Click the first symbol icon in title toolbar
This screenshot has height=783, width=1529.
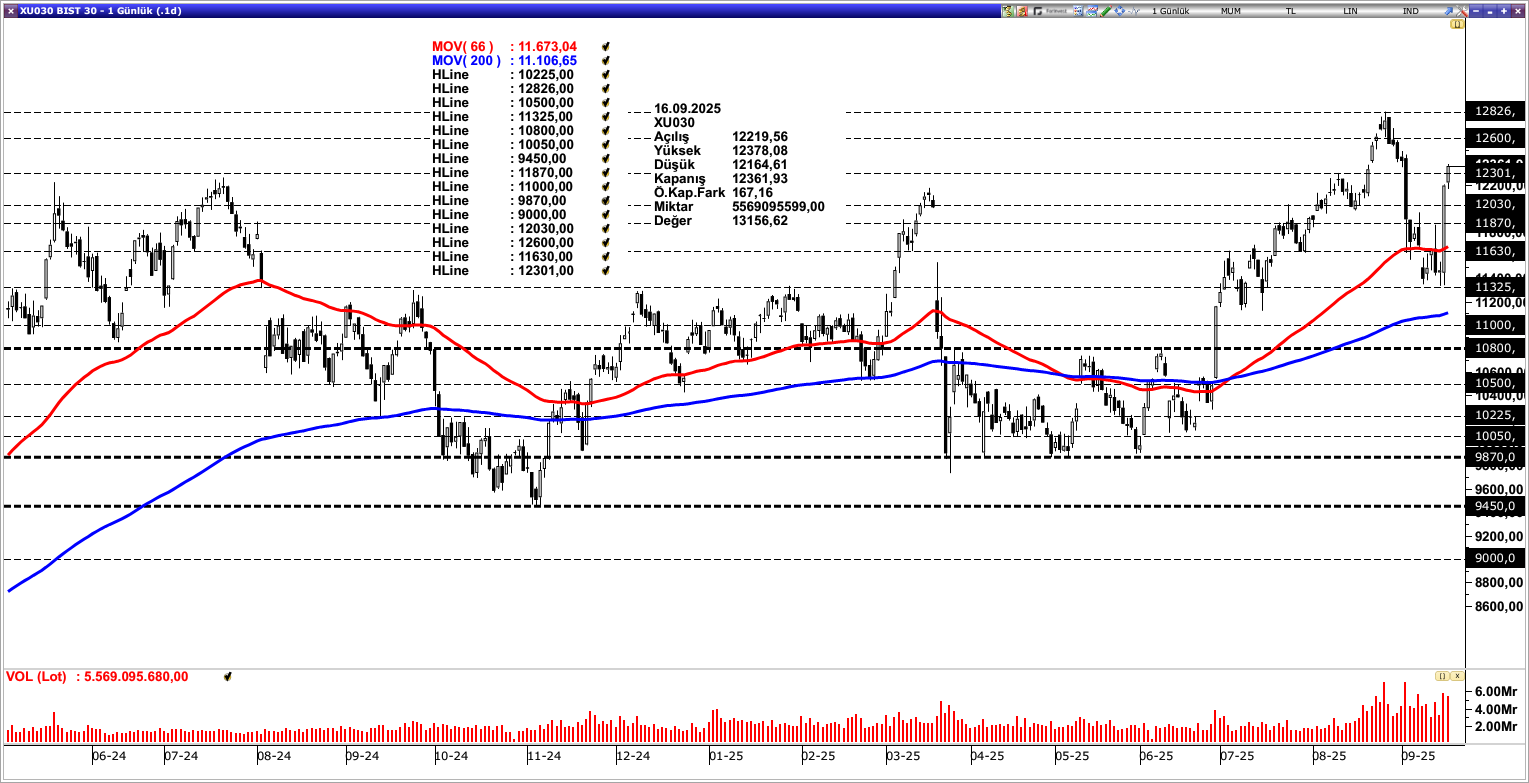[1007, 11]
